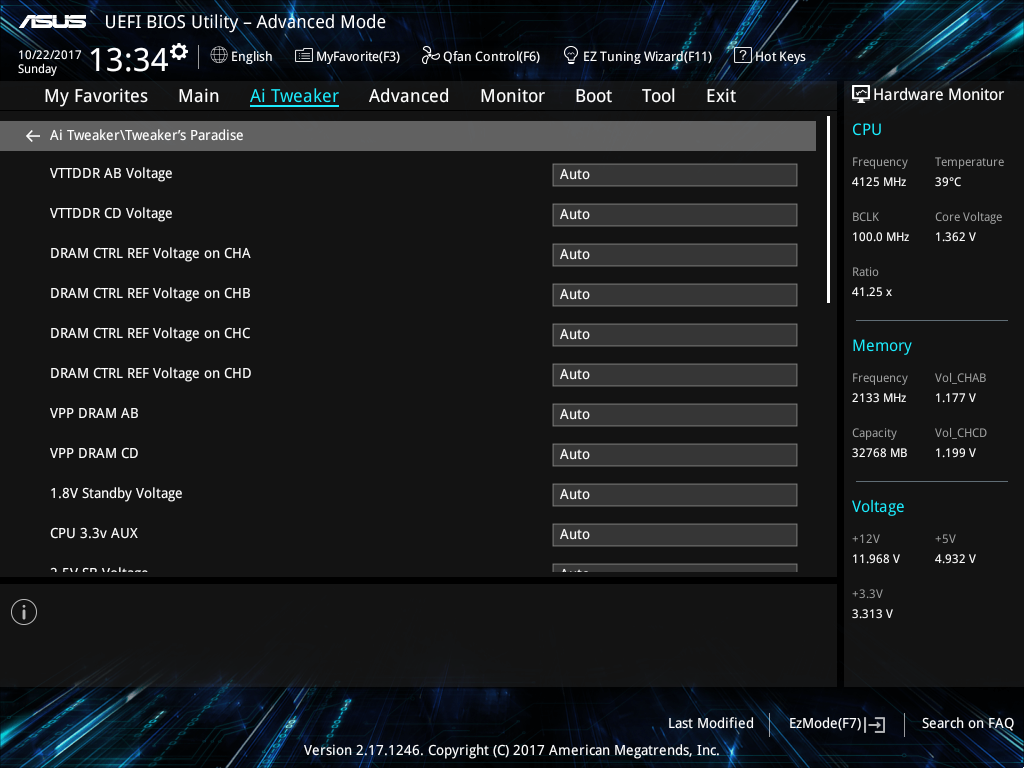Click the EZ Tuning Wizard bulb icon
This screenshot has height=768, width=1024.
tap(571, 56)
